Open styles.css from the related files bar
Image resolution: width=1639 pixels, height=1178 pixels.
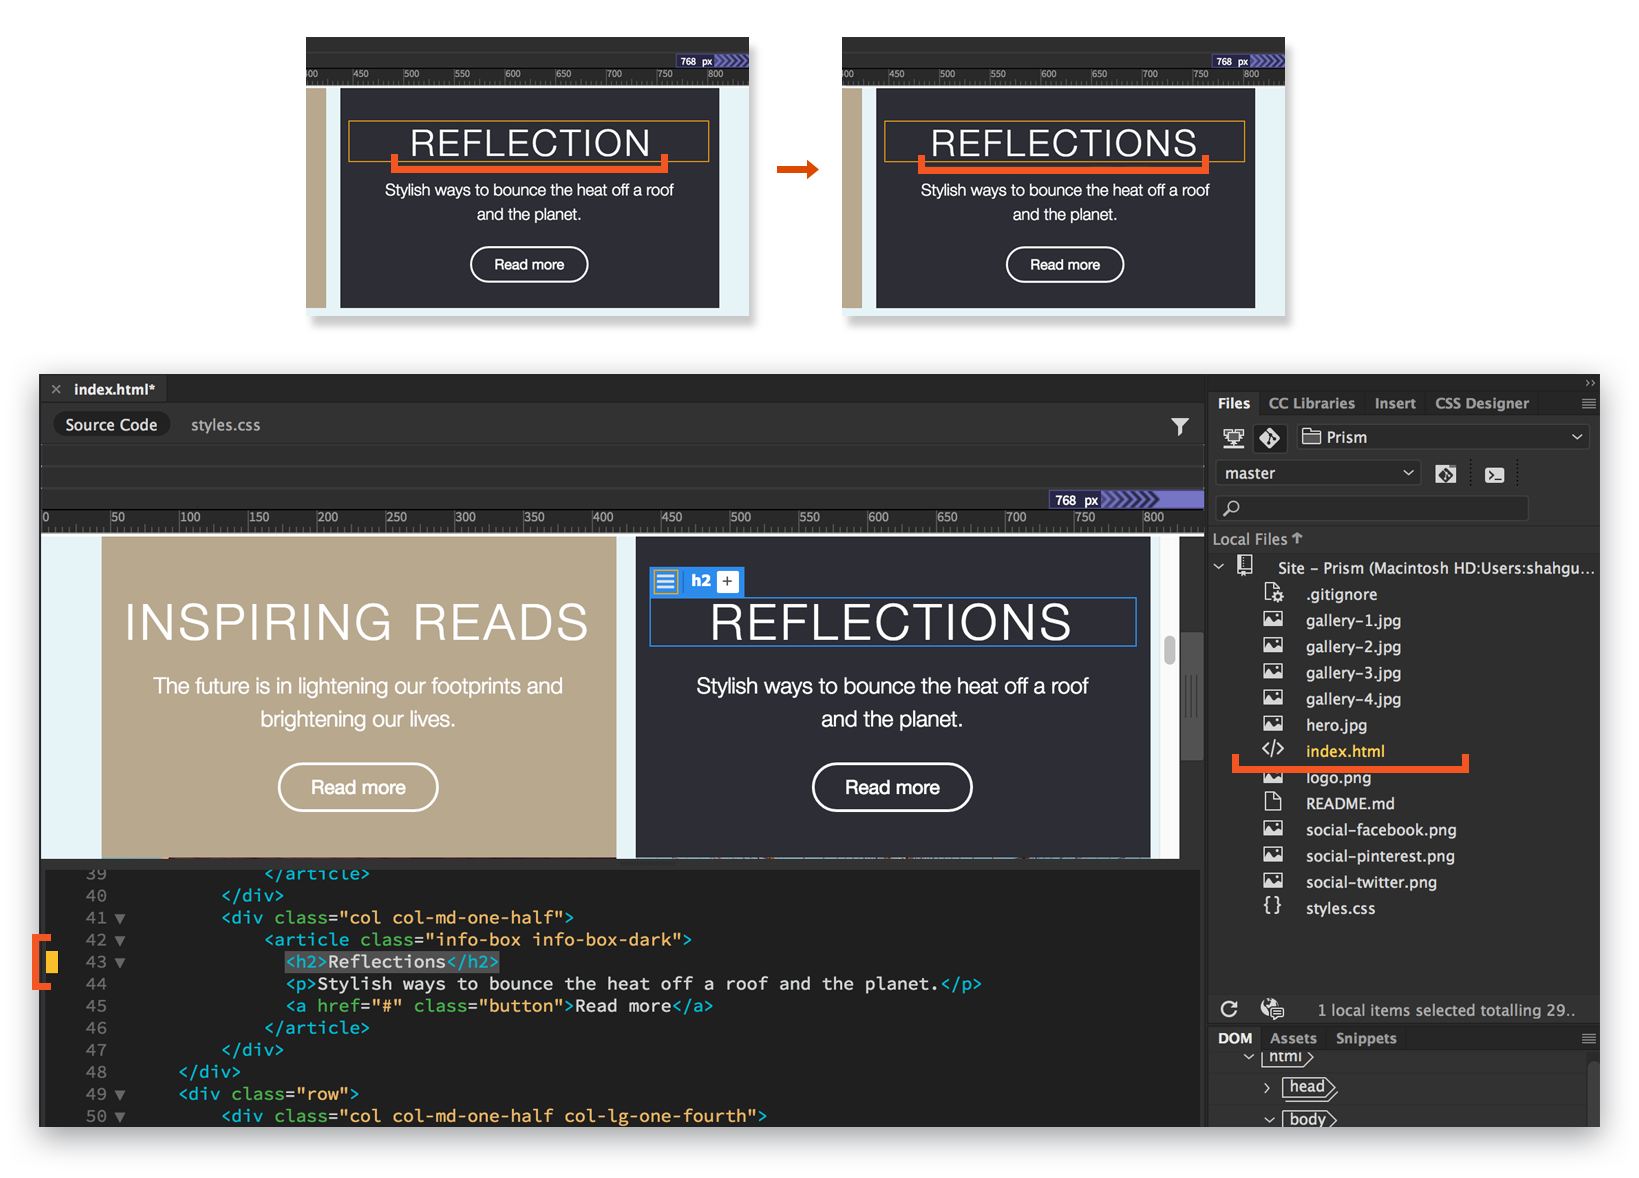[225, 424]
